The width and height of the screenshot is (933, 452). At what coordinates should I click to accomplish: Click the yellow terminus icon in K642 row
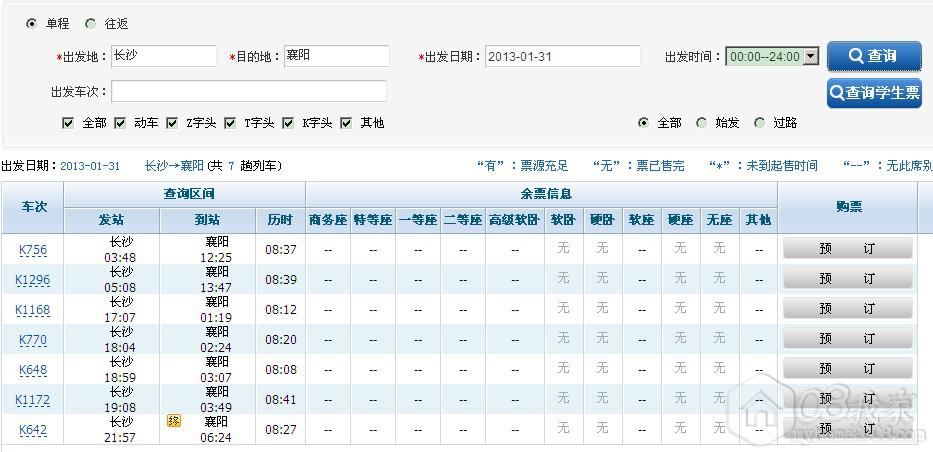(173, 421)
